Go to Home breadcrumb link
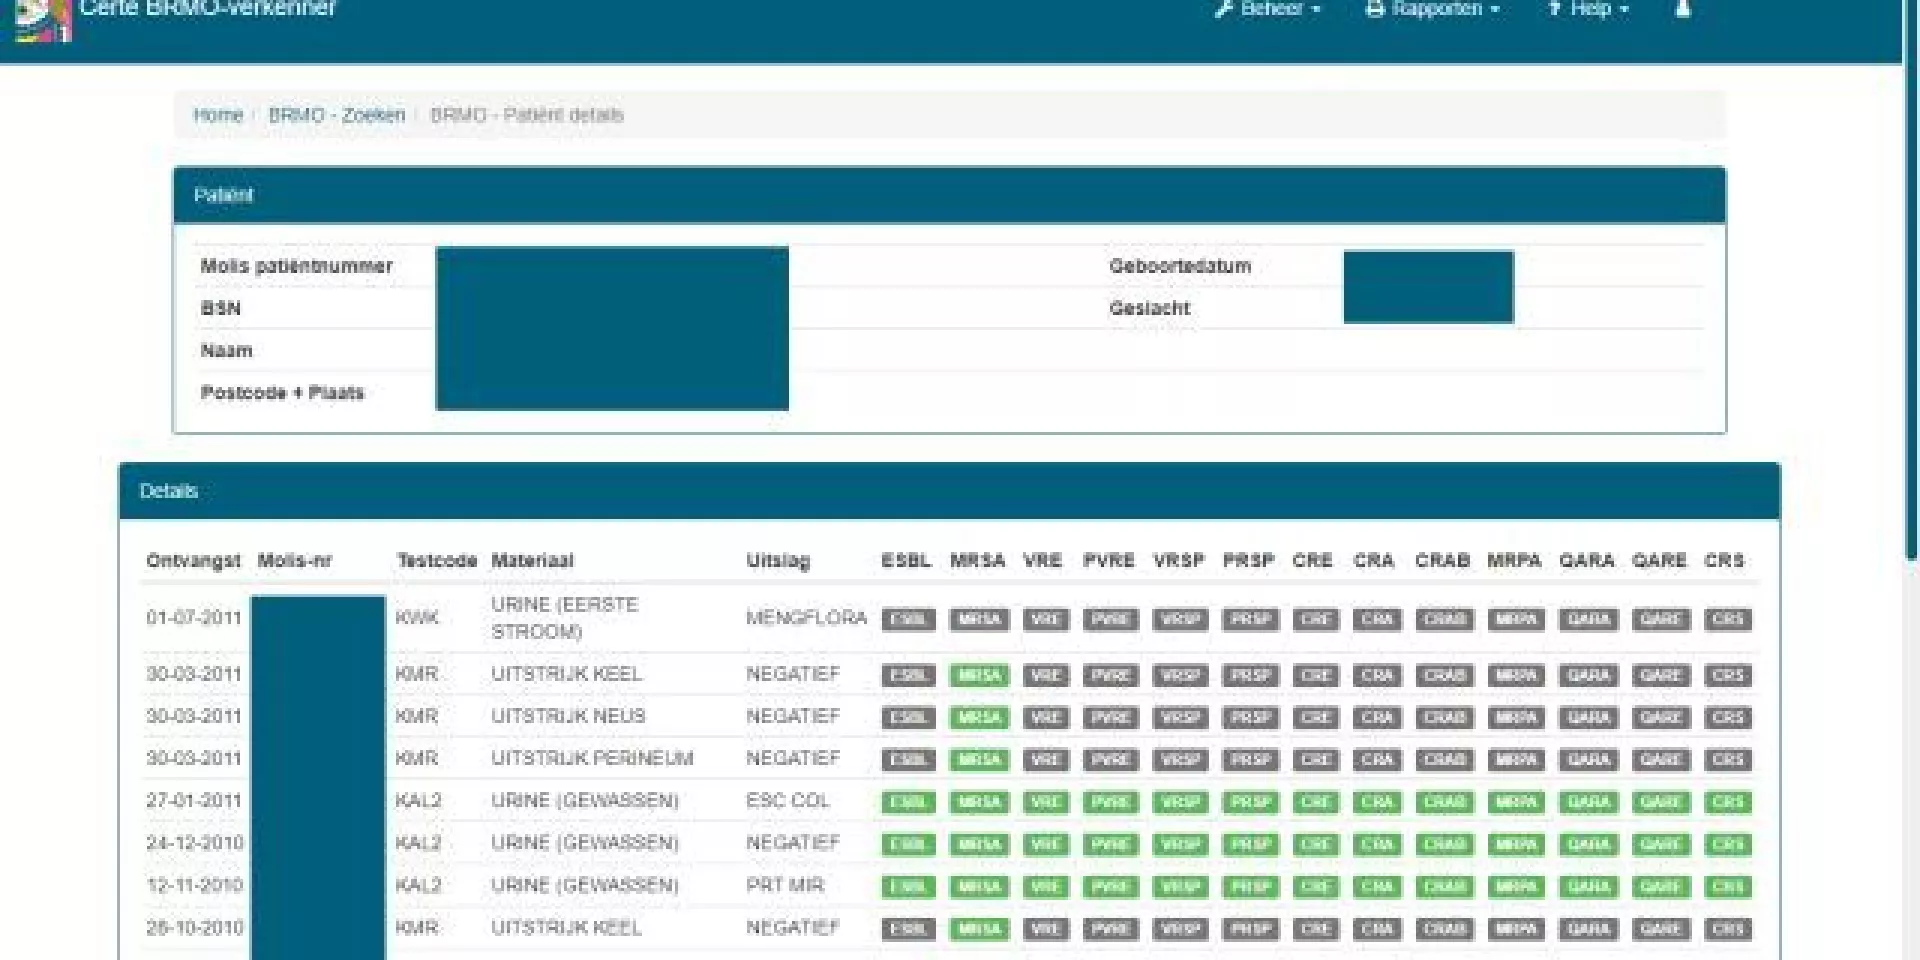 [218, 115]
